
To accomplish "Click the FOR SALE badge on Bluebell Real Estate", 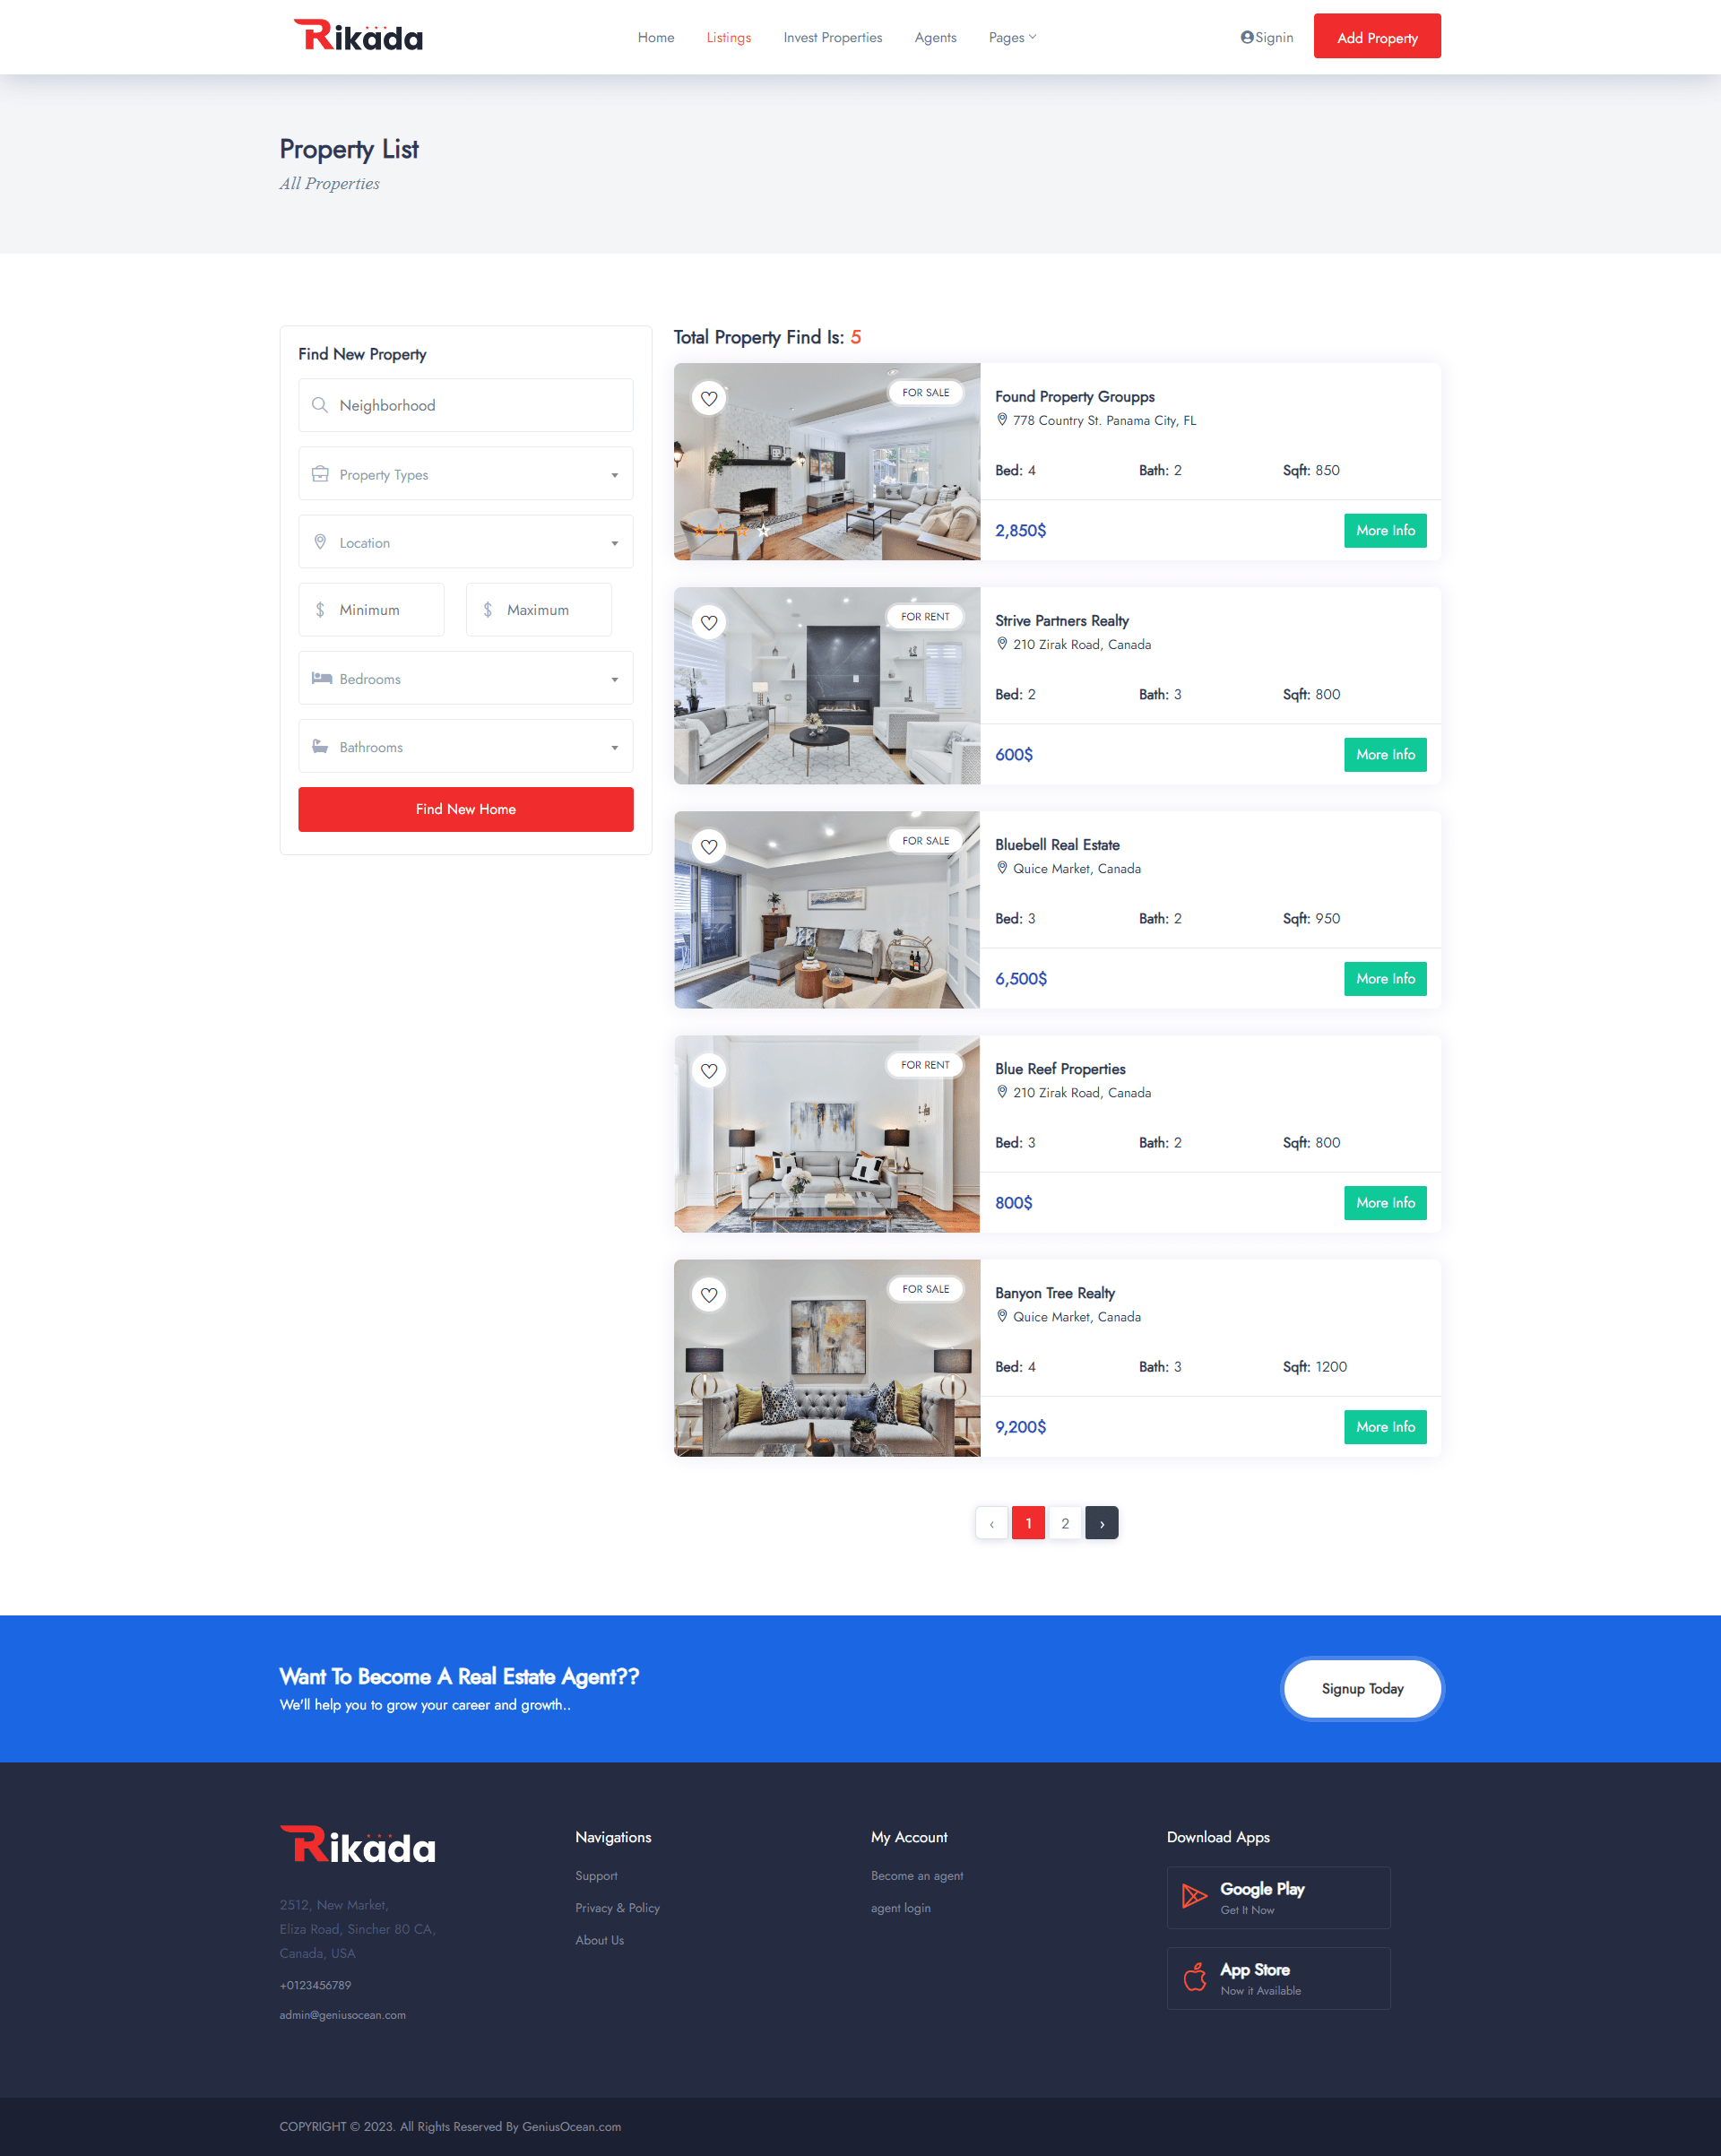I will [926, 840].
